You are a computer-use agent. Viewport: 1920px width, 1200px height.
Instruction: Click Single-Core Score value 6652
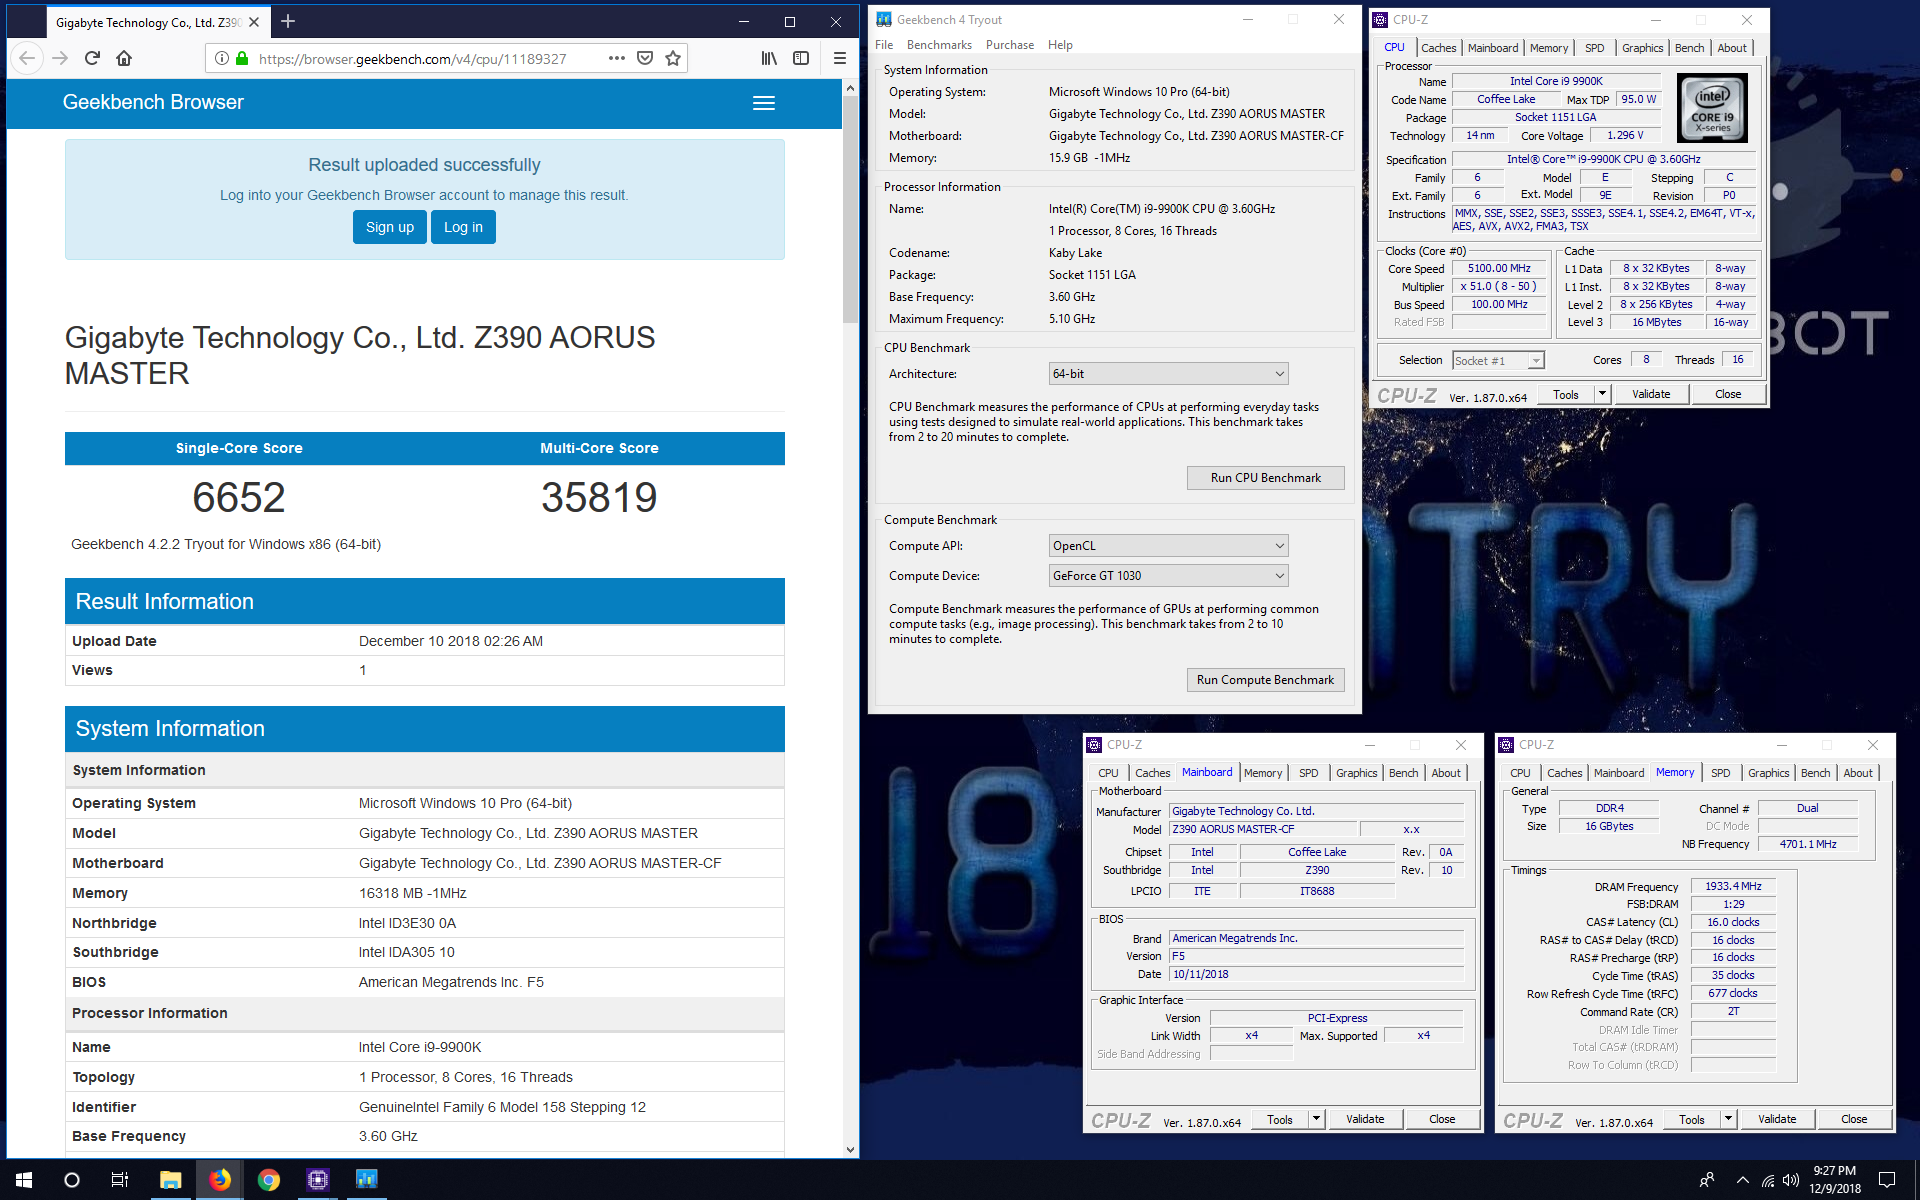pos(239,498)
